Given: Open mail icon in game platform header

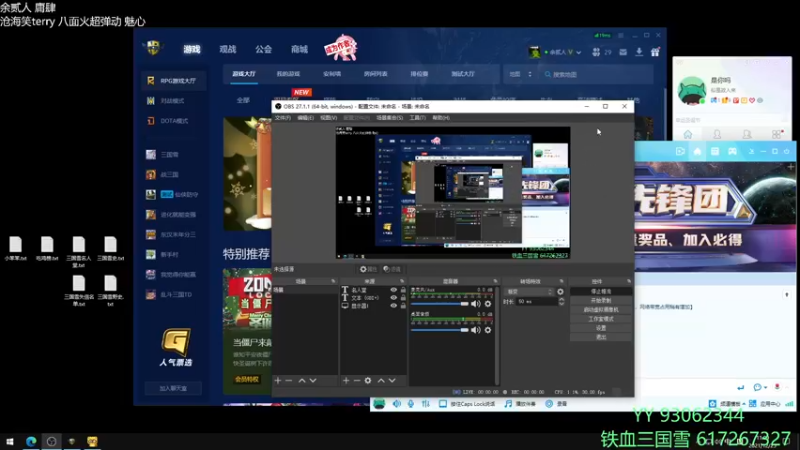Looking at the screenshot, I should point(623,52).
